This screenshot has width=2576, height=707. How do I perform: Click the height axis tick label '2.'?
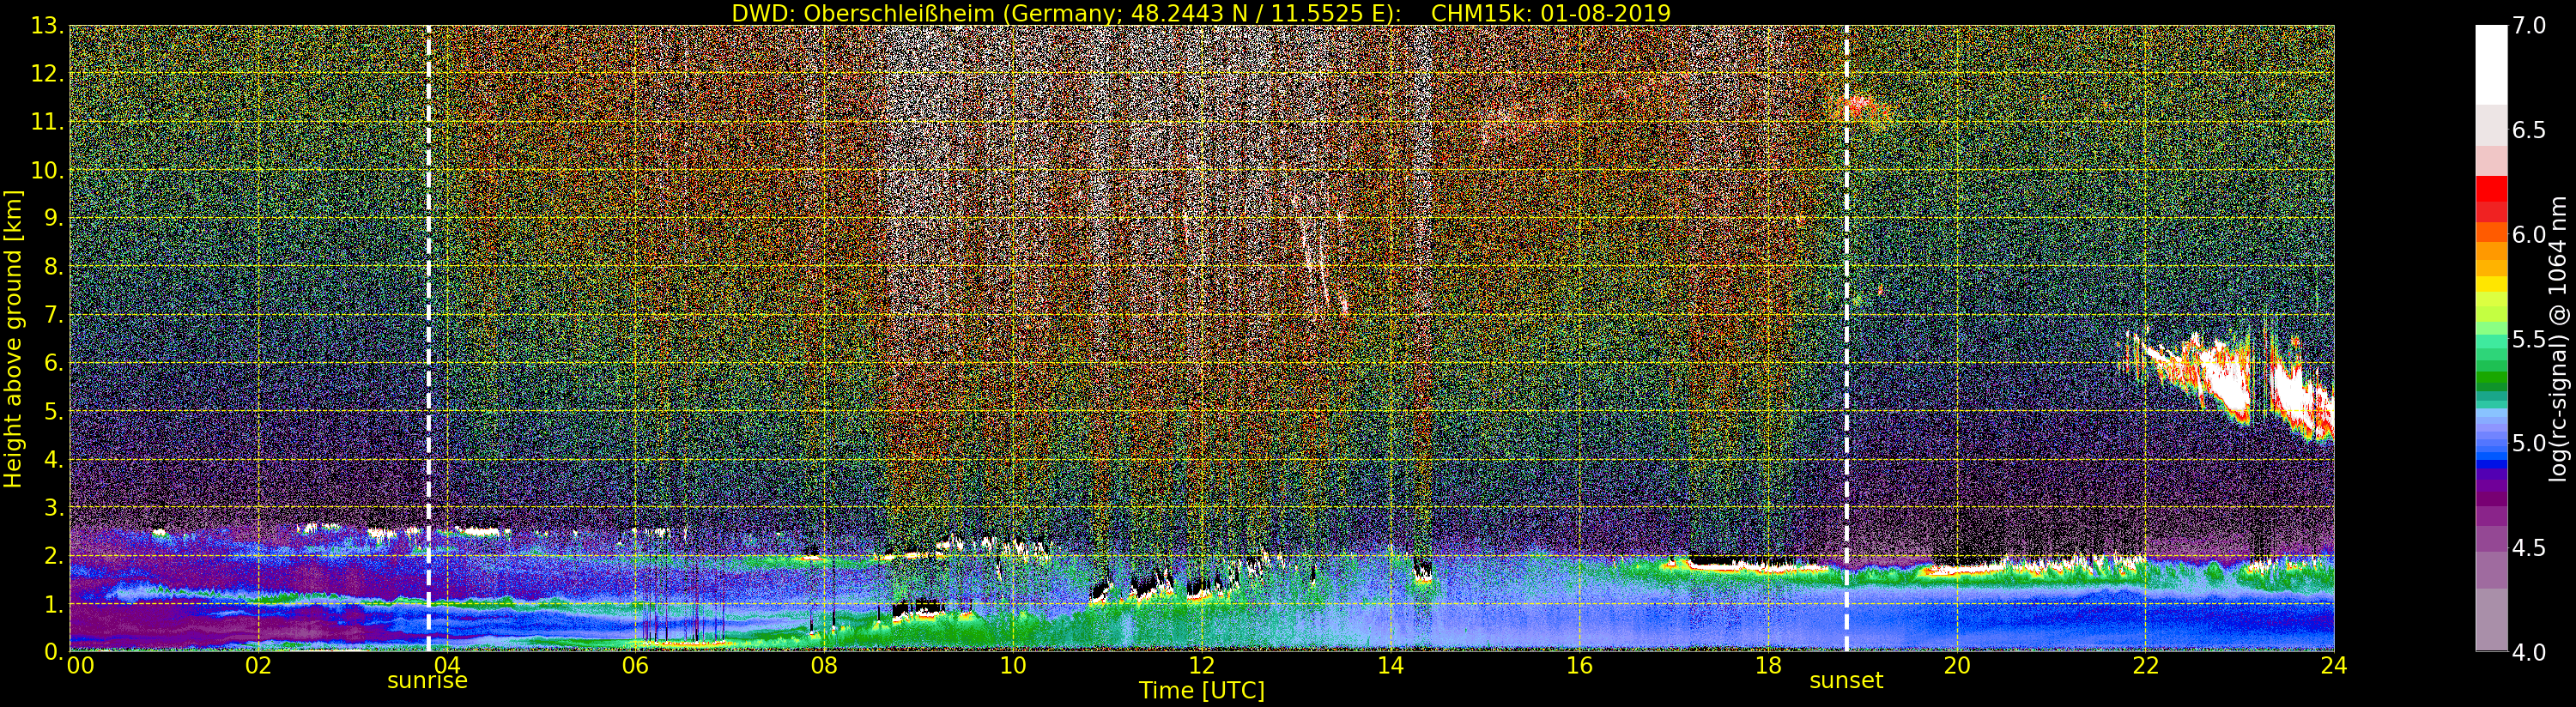pyautogui.click(x=54, y=556)
